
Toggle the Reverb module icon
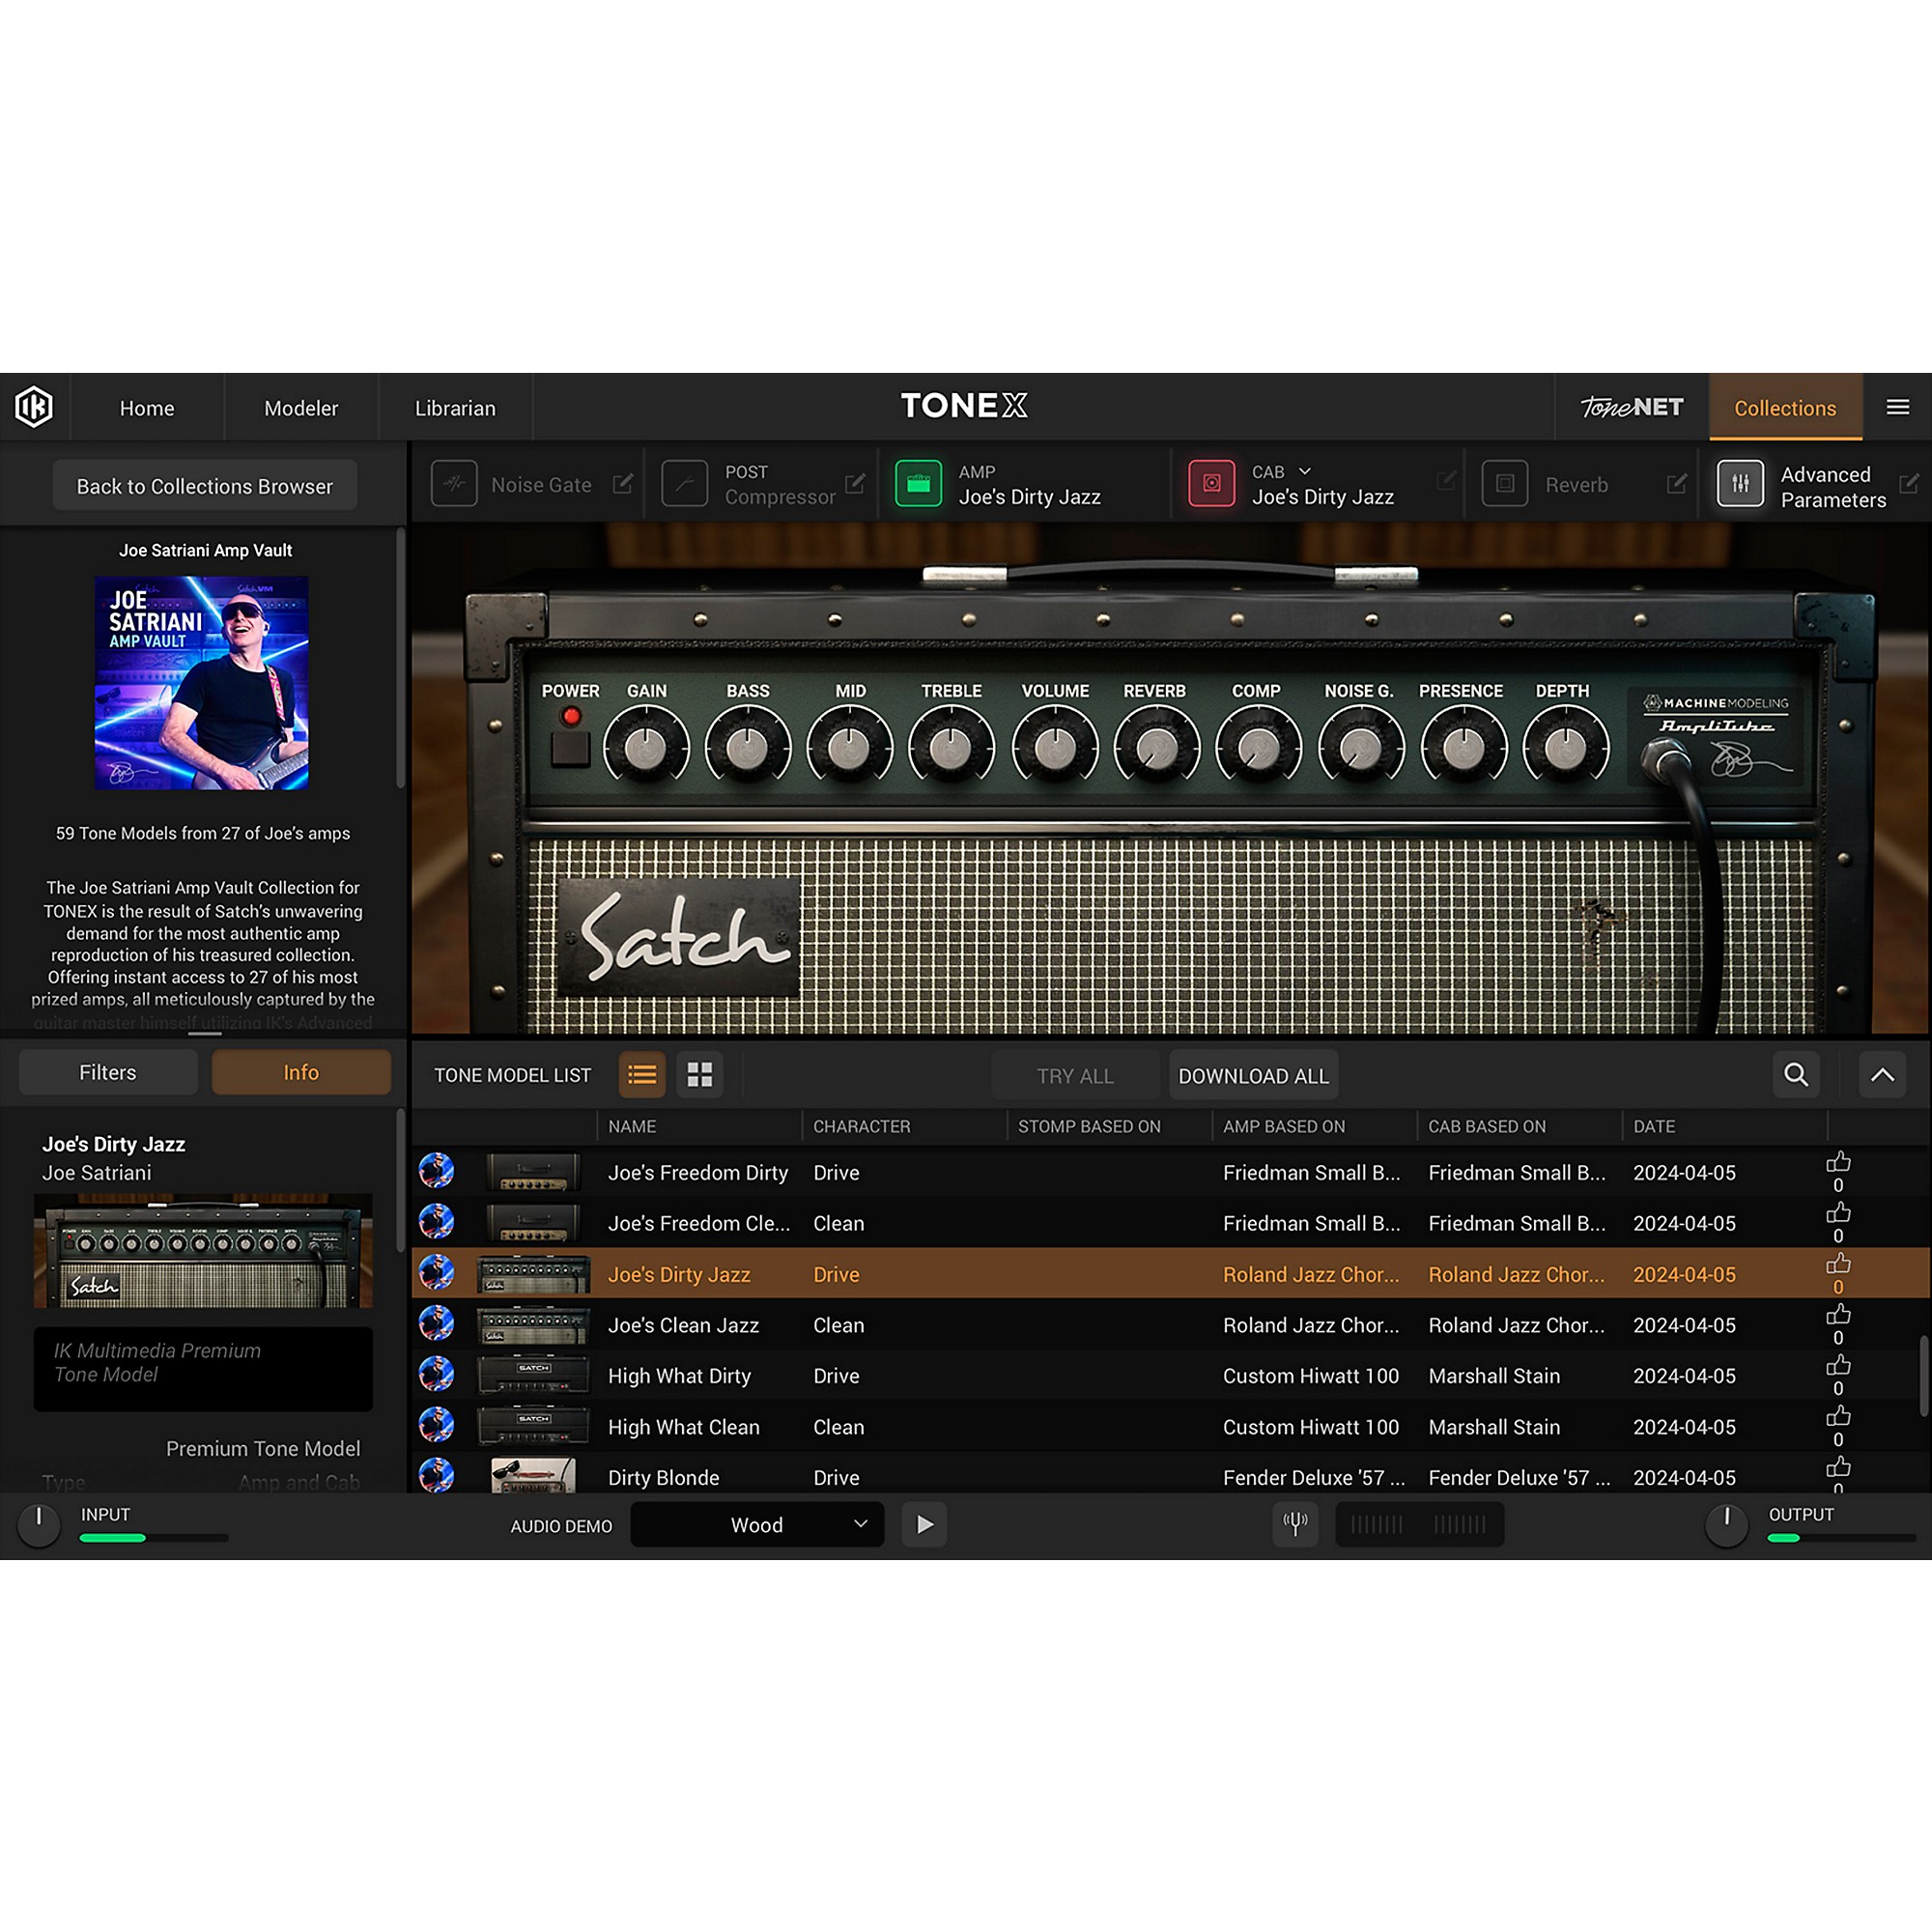pos(1505,484)
